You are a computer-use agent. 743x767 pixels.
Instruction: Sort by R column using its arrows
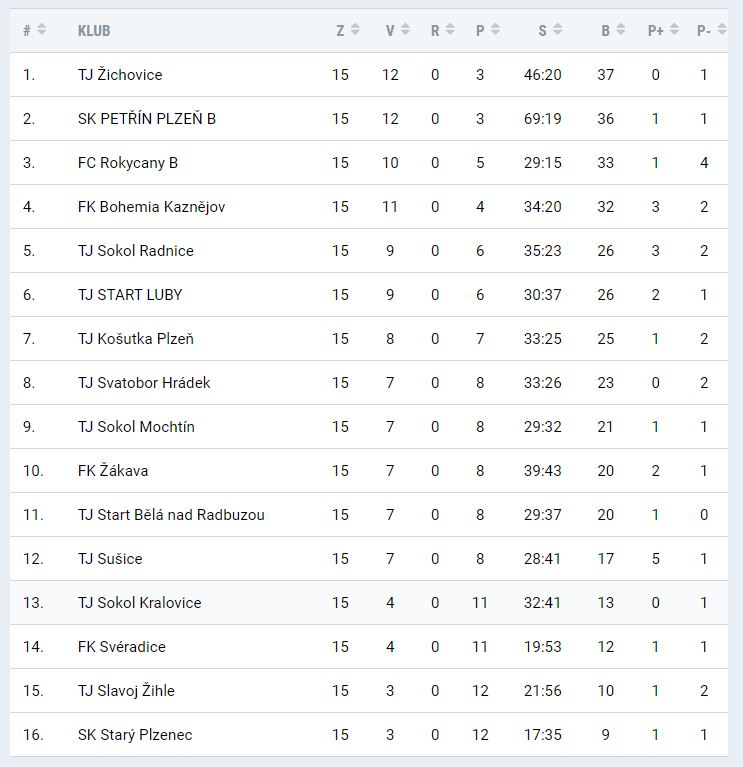point(450,30)
